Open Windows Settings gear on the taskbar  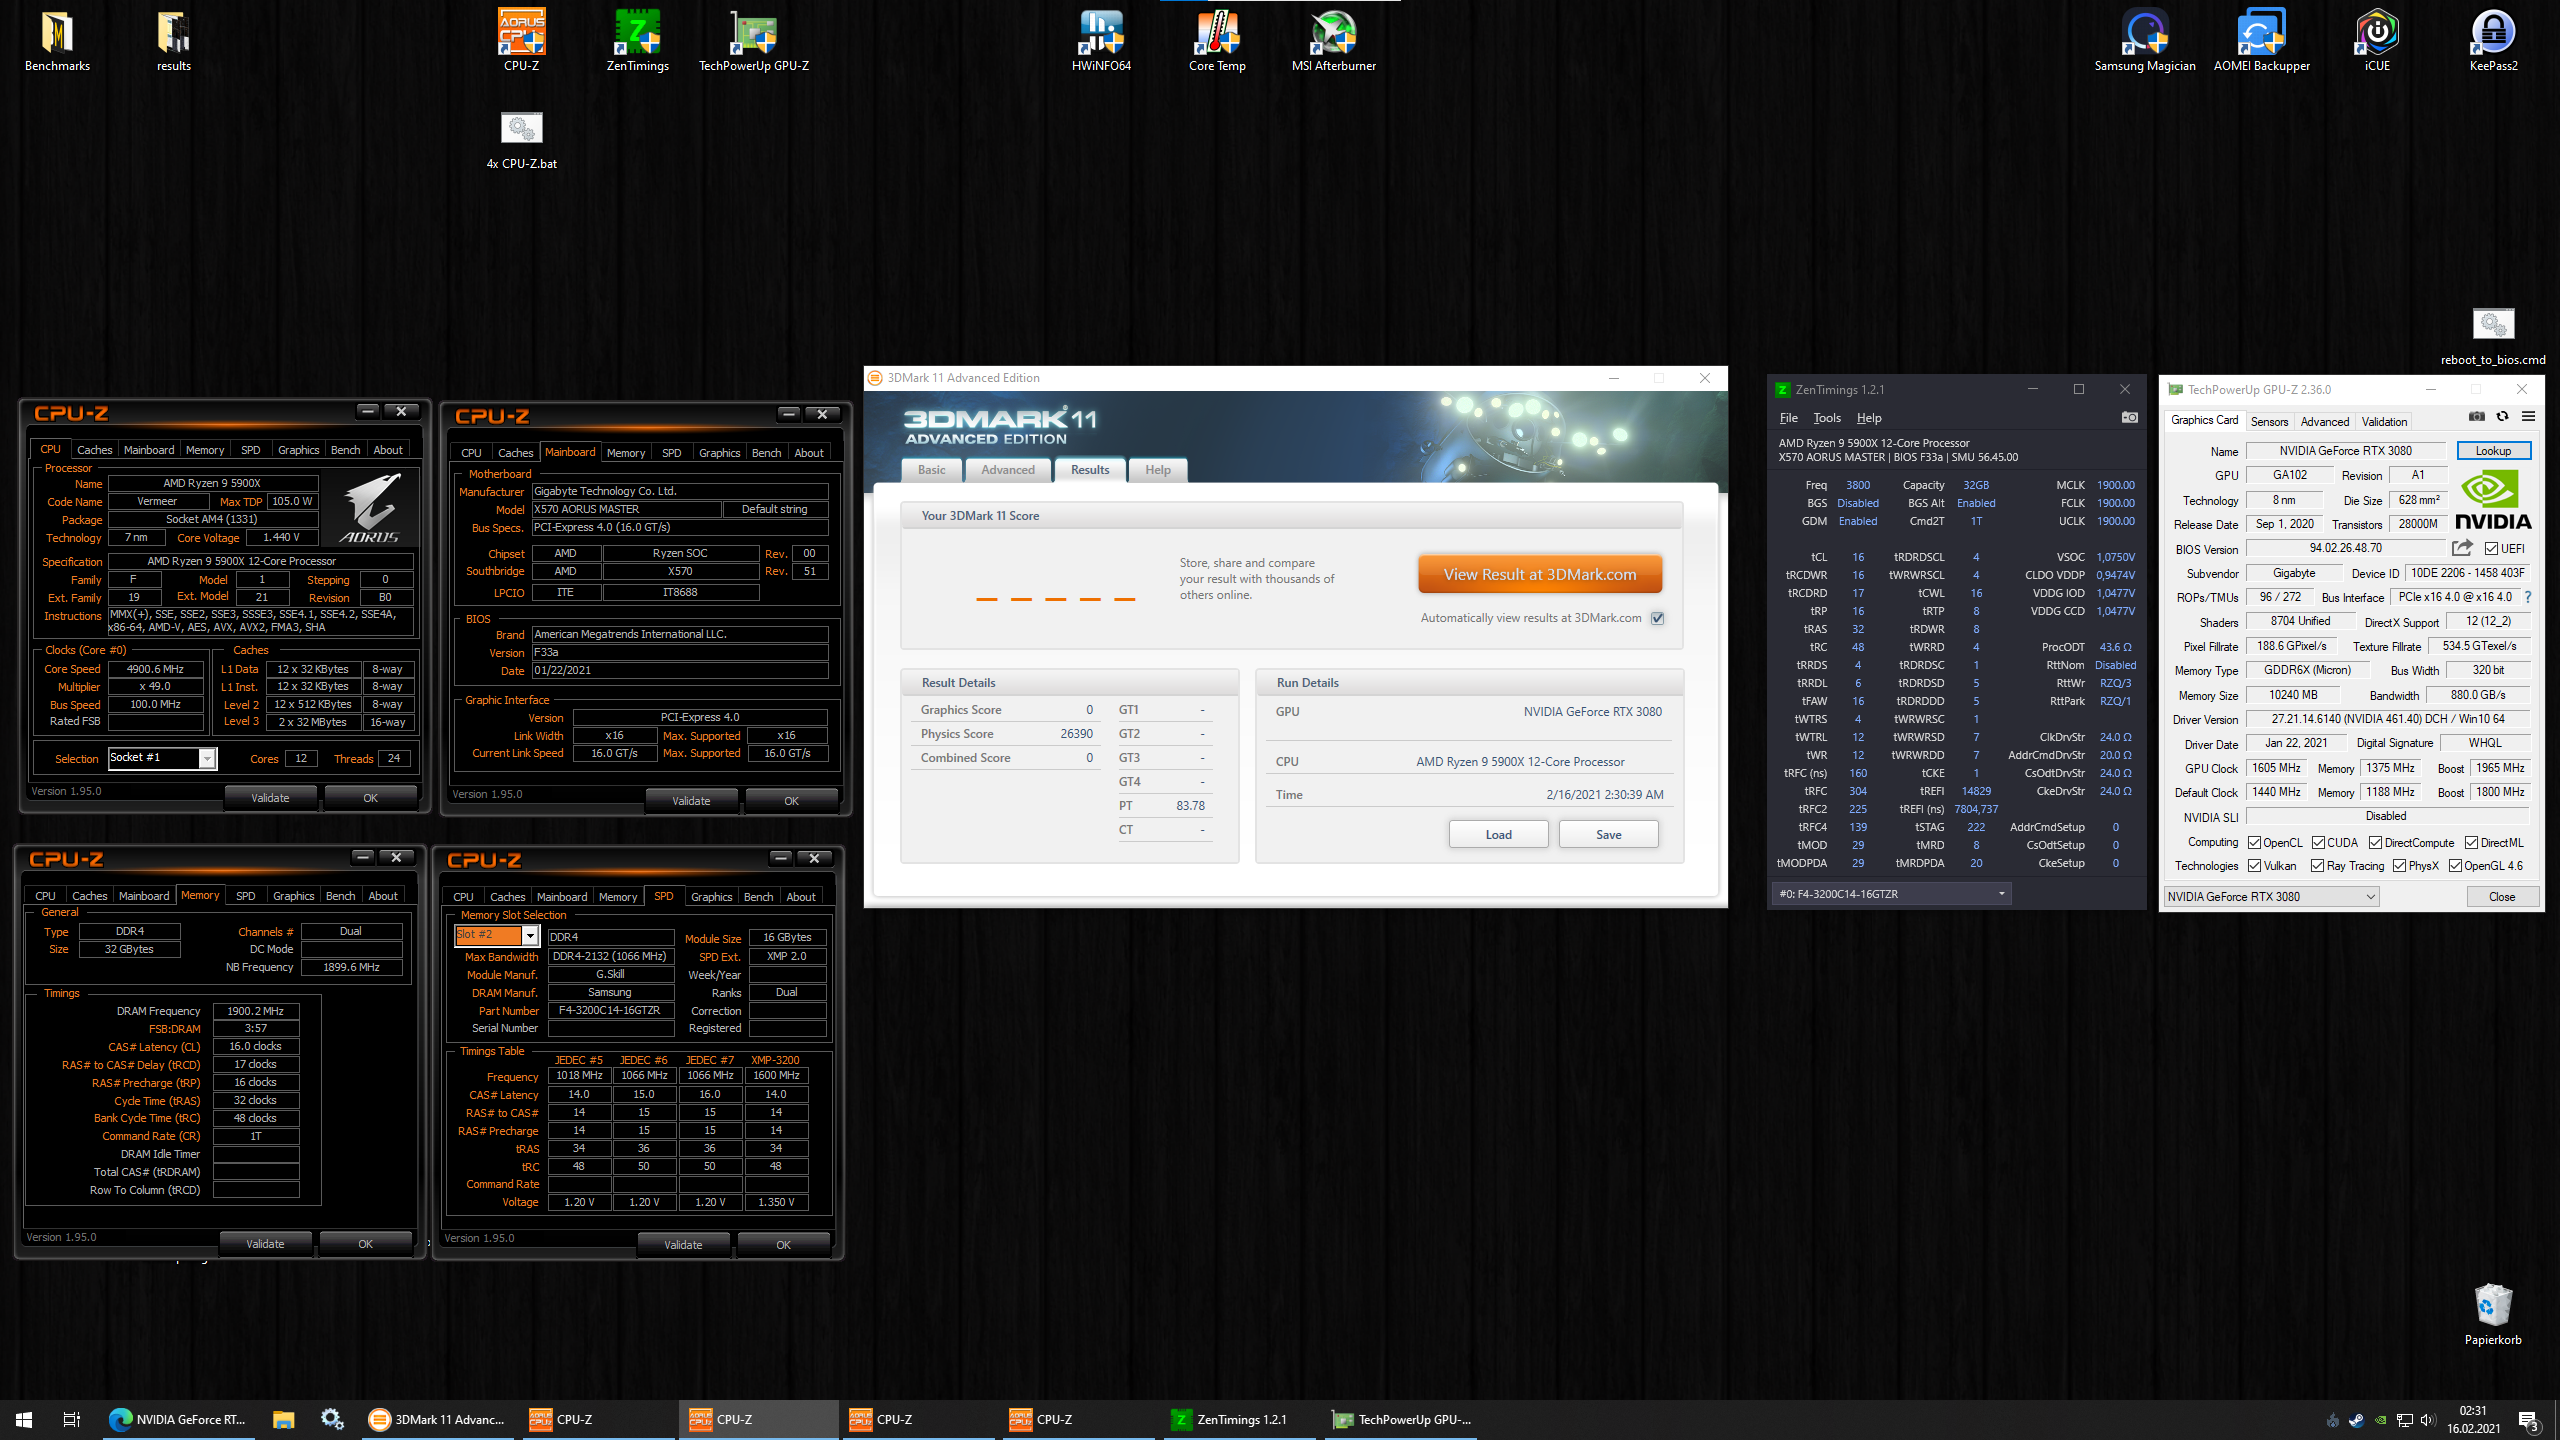pos(332,1419)
